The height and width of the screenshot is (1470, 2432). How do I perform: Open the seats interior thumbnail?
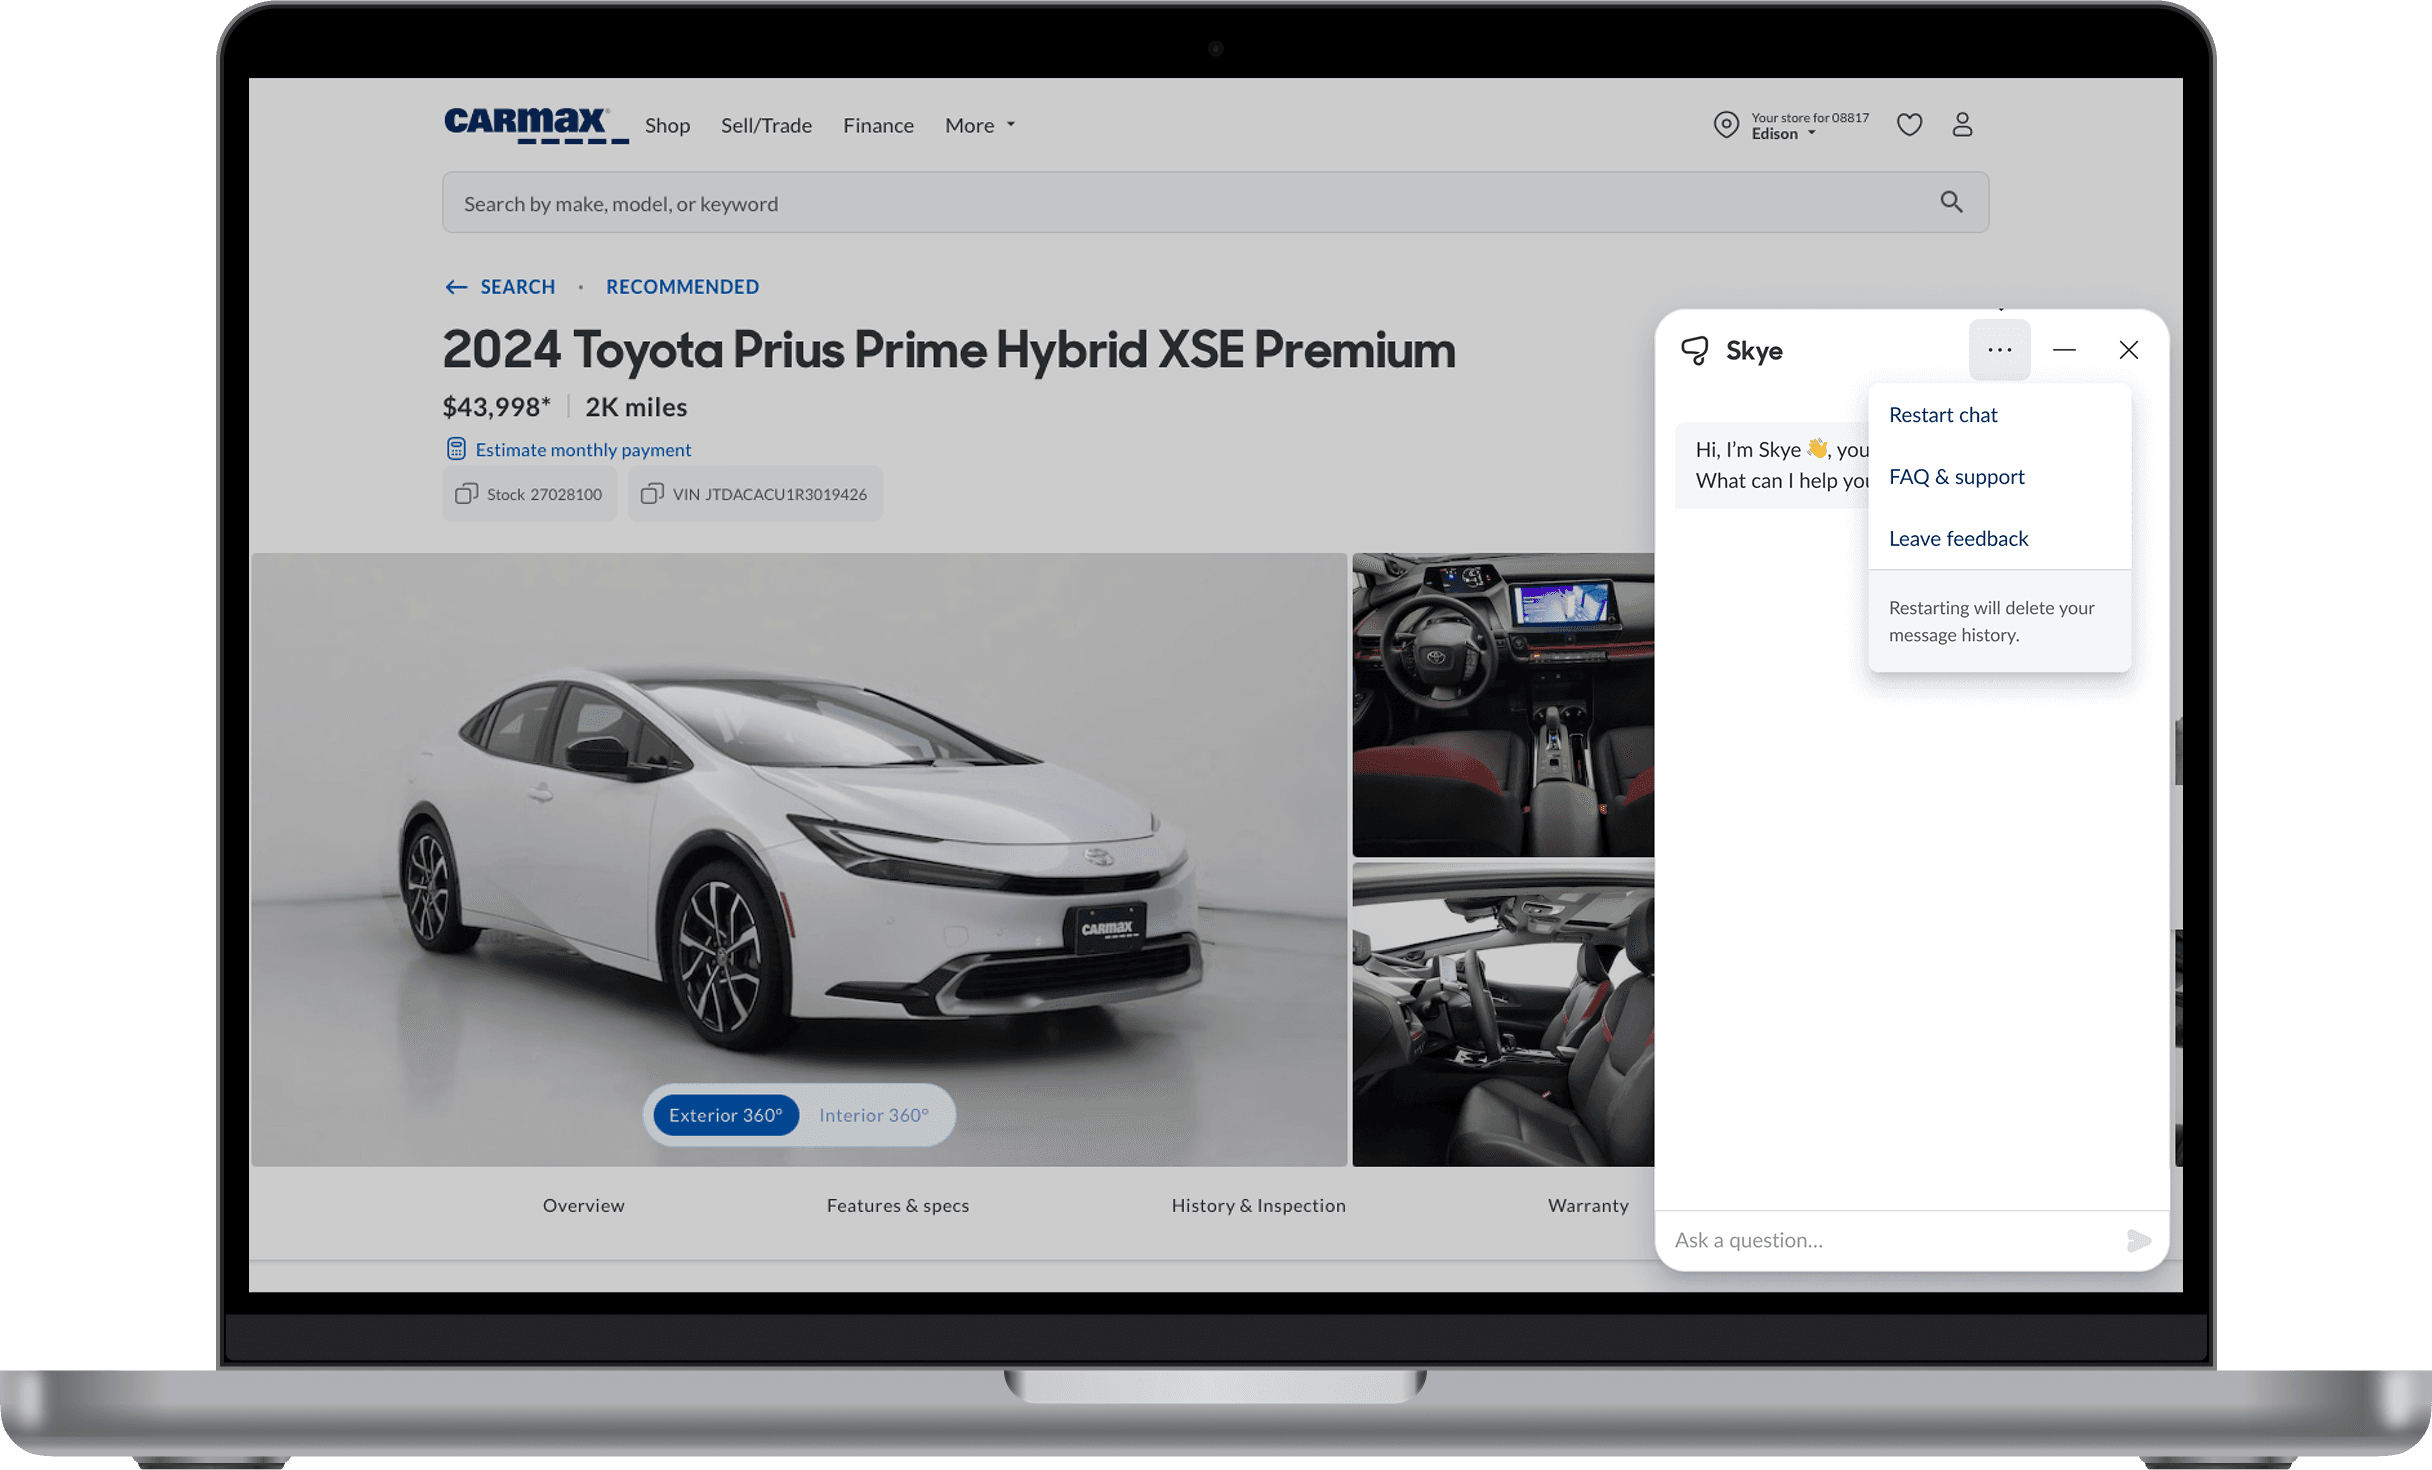[x=1503, y=1014]
